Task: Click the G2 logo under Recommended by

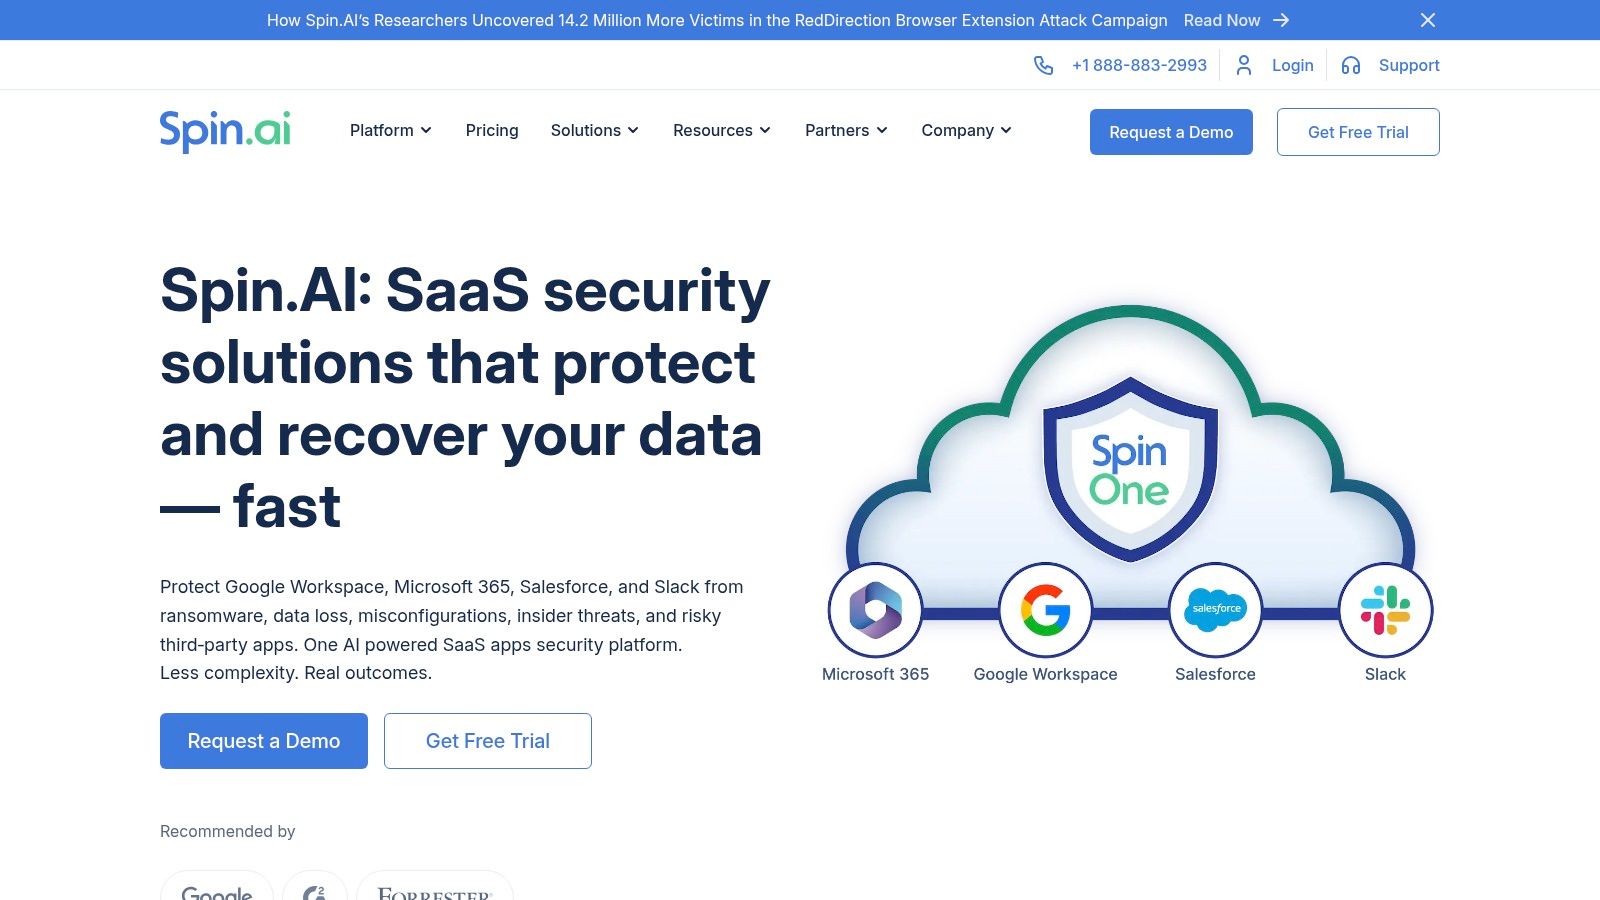Action: coord(315,890)
